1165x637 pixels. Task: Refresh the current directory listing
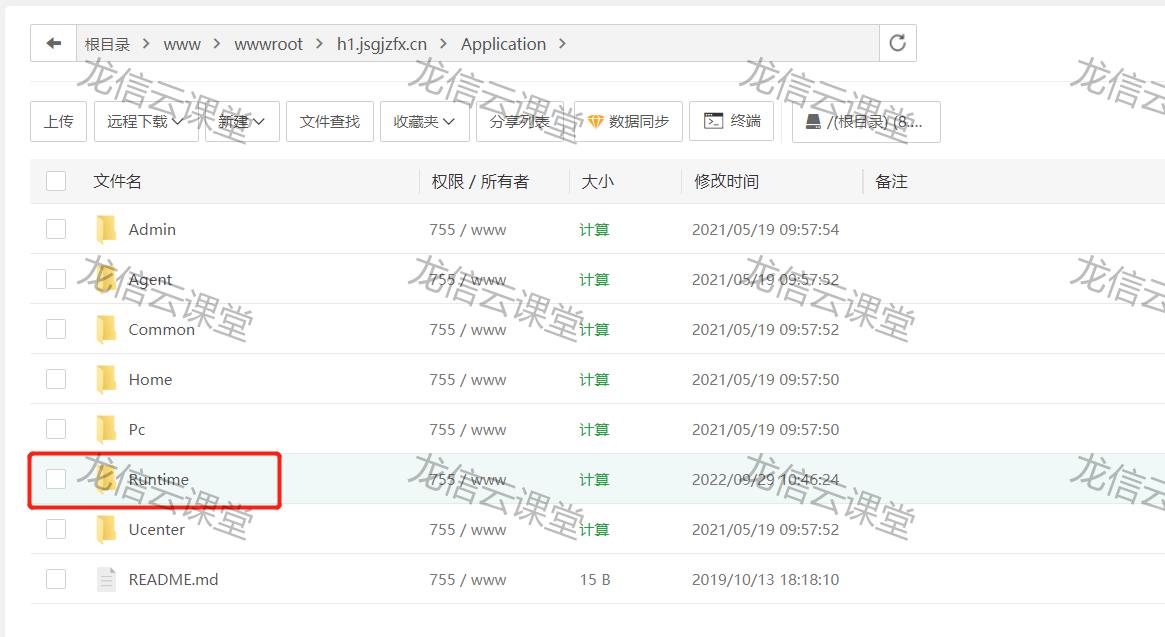[x=896, y=43]
